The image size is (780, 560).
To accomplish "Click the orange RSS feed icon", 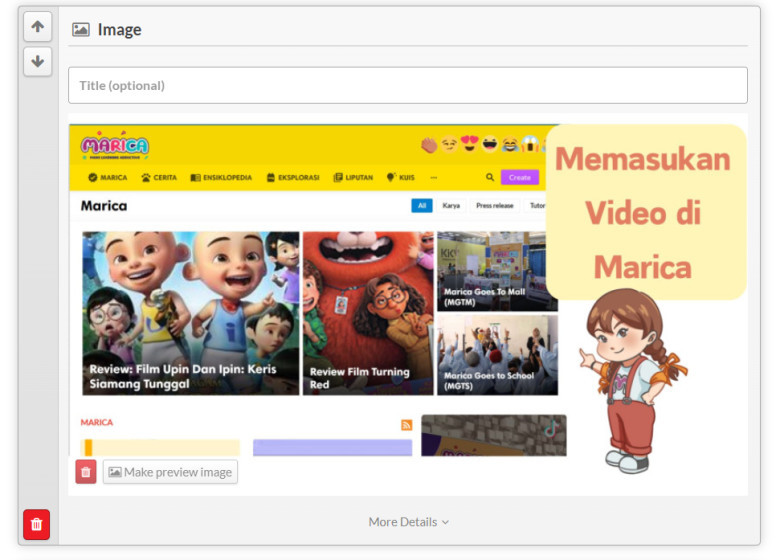I will (x=407, y=425).
